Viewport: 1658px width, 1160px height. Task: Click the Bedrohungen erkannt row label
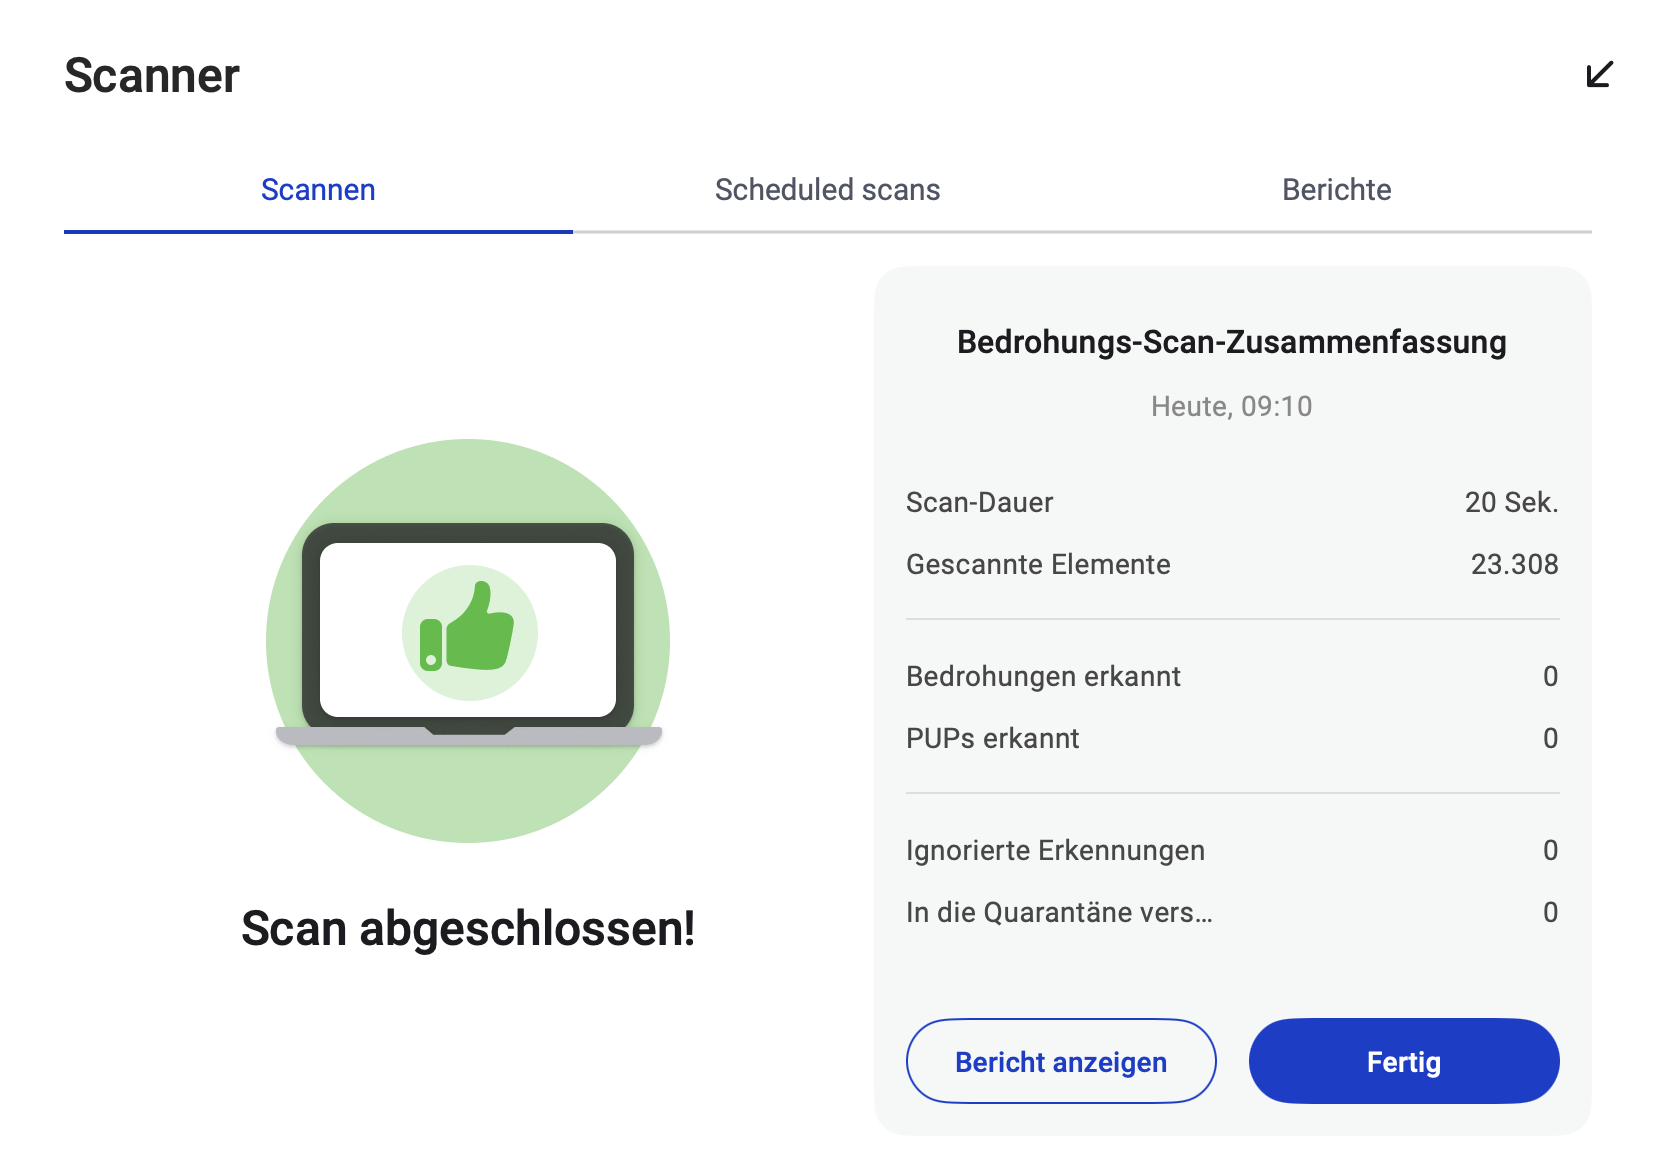pyautogui.click(x=1043, y=676)
